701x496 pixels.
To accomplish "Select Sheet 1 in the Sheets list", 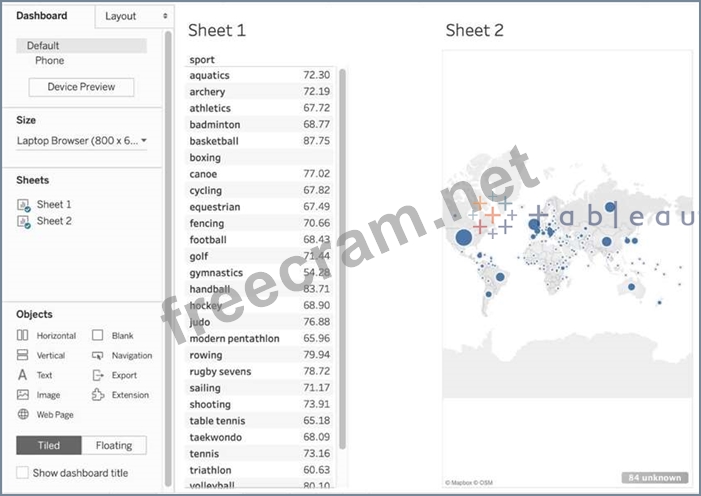I will click(x=54, y=204).
